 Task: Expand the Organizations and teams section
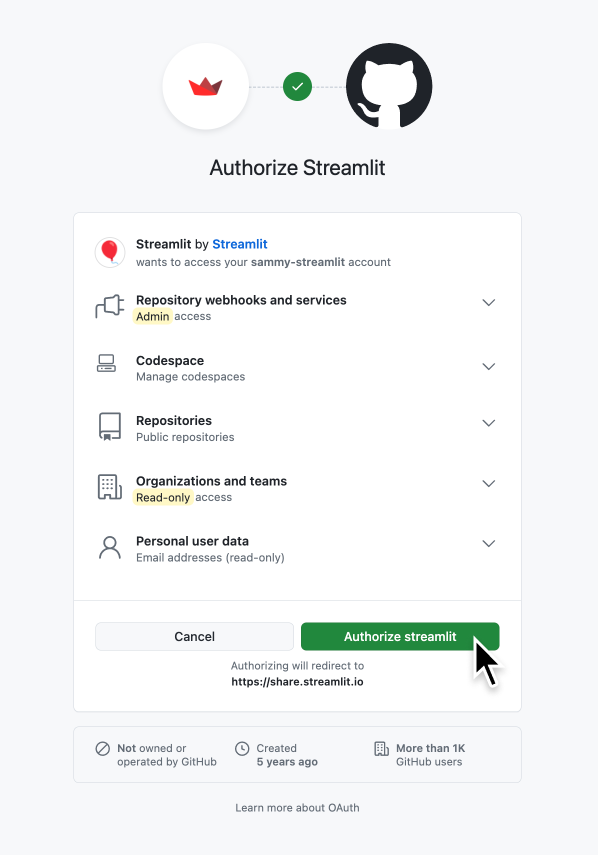pyautogui.click(x=489, y=483)
